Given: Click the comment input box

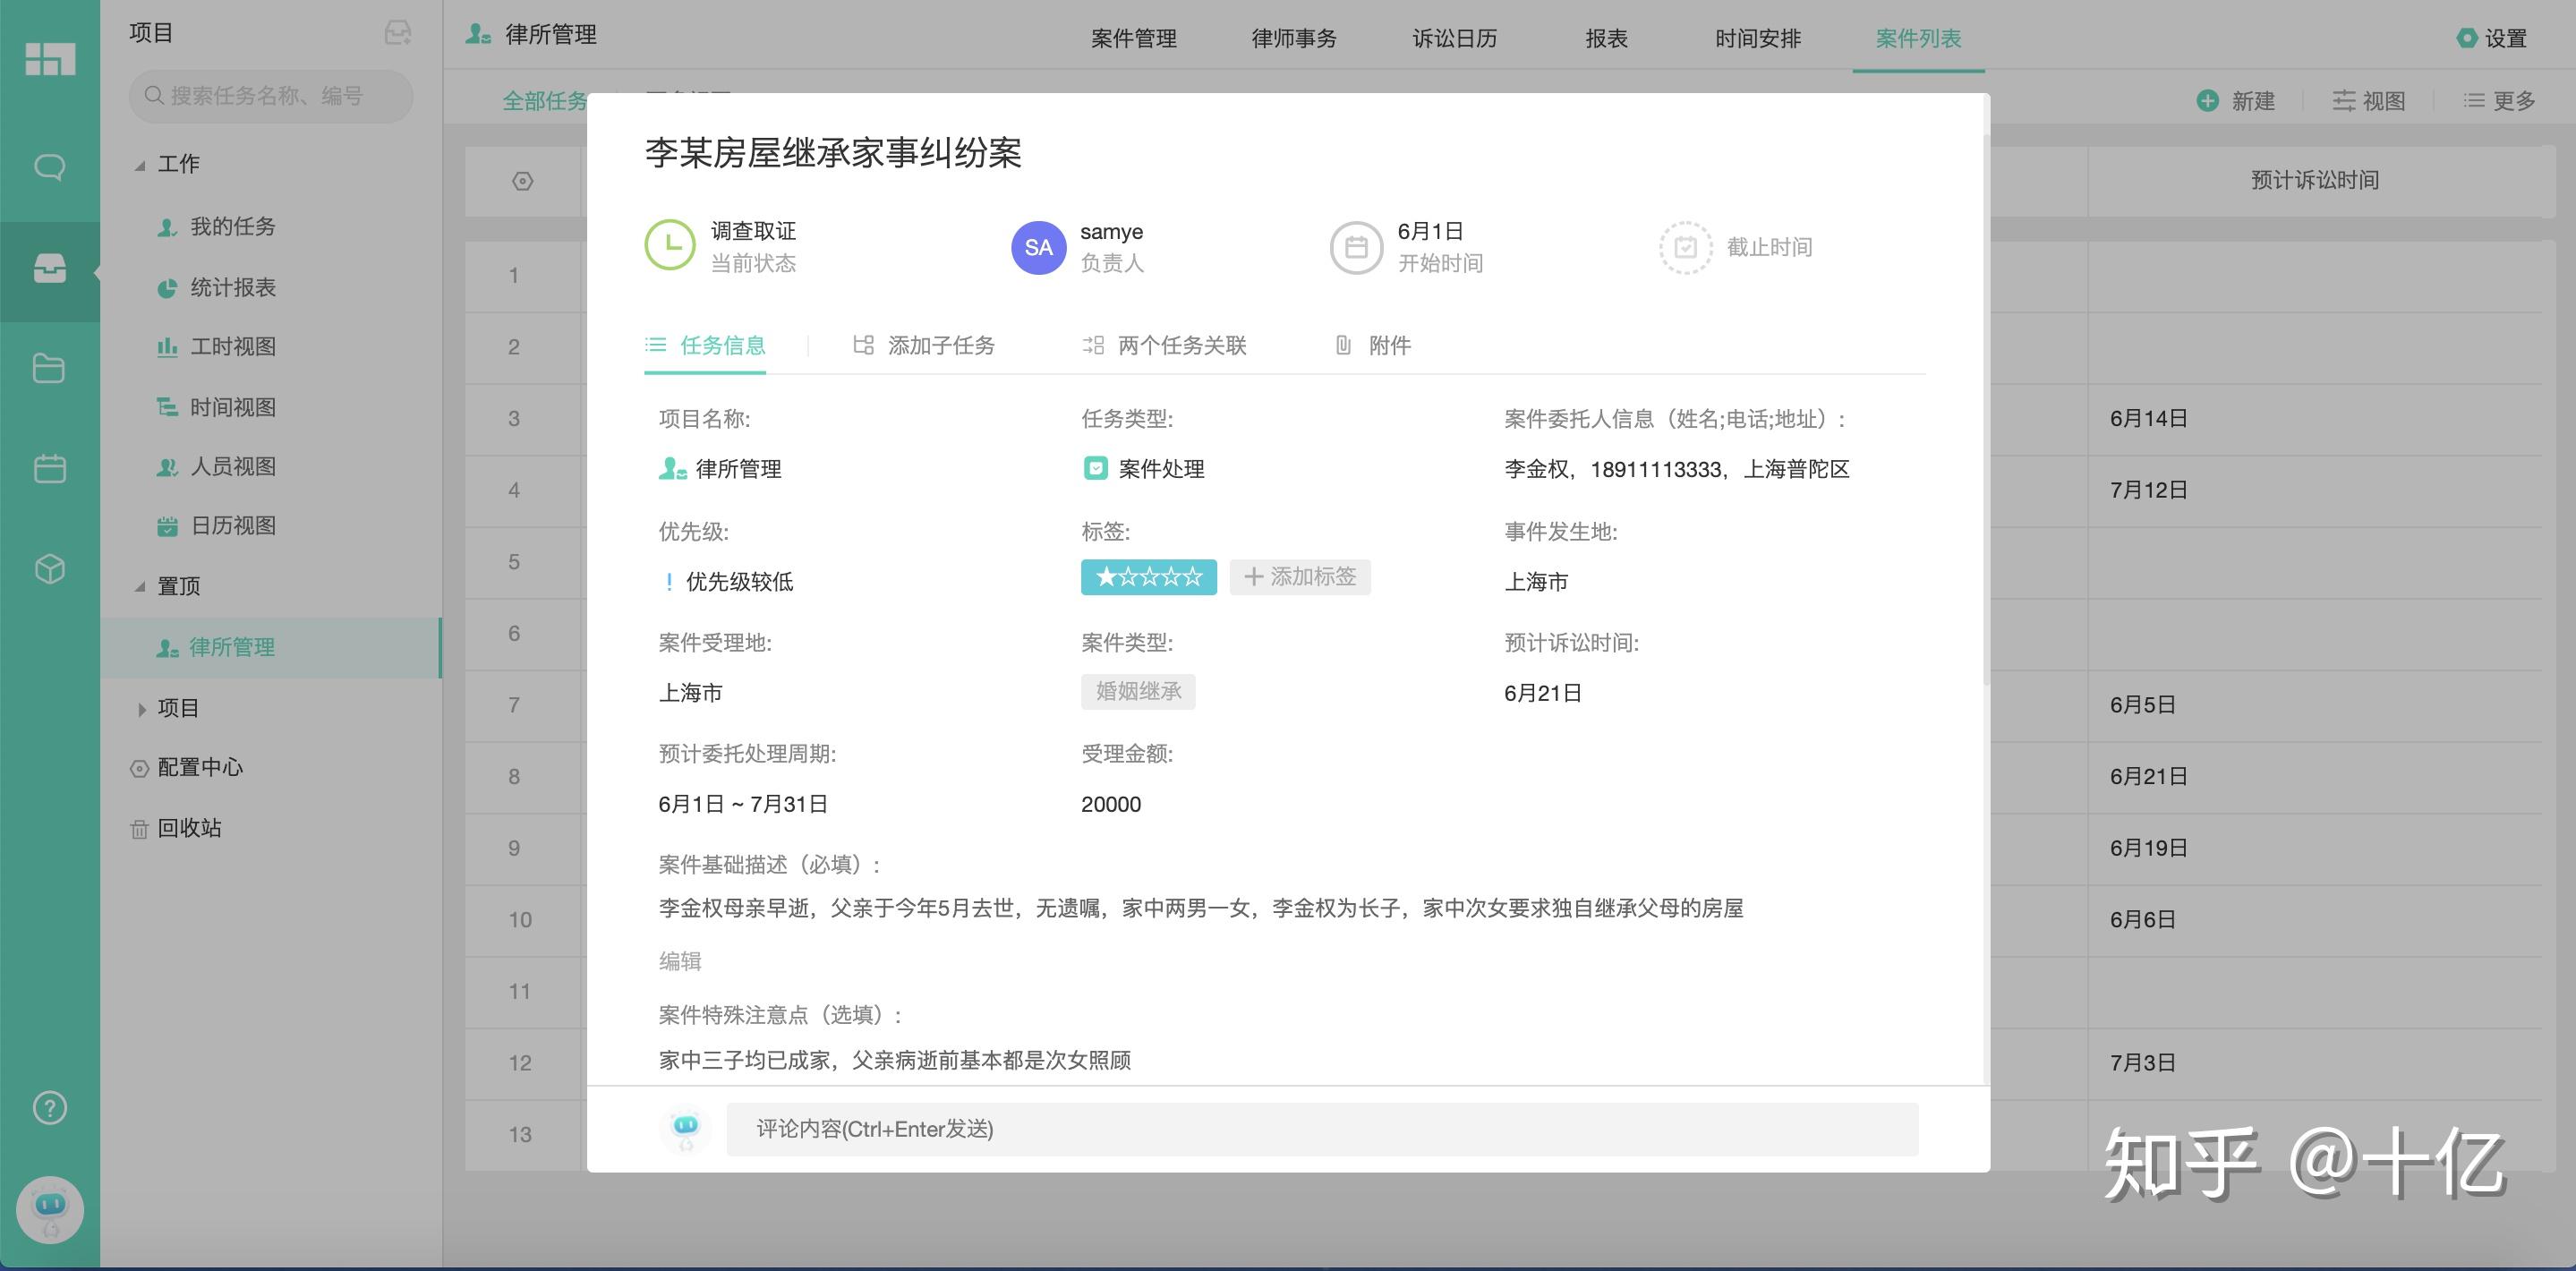Looking at the screenshot, I should [x=1322, y=1129].
